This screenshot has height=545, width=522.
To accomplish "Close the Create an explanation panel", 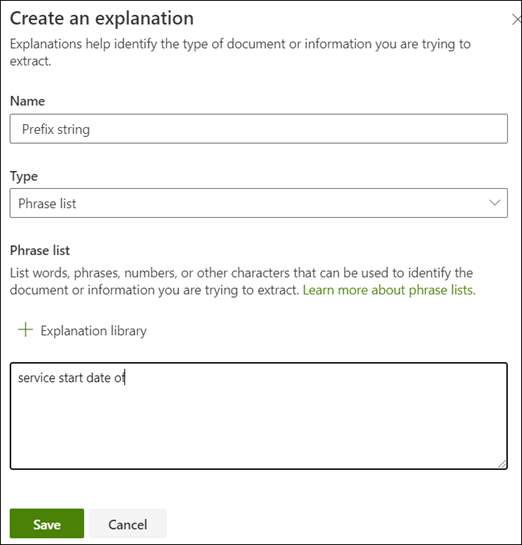I will tap(517, 19).
